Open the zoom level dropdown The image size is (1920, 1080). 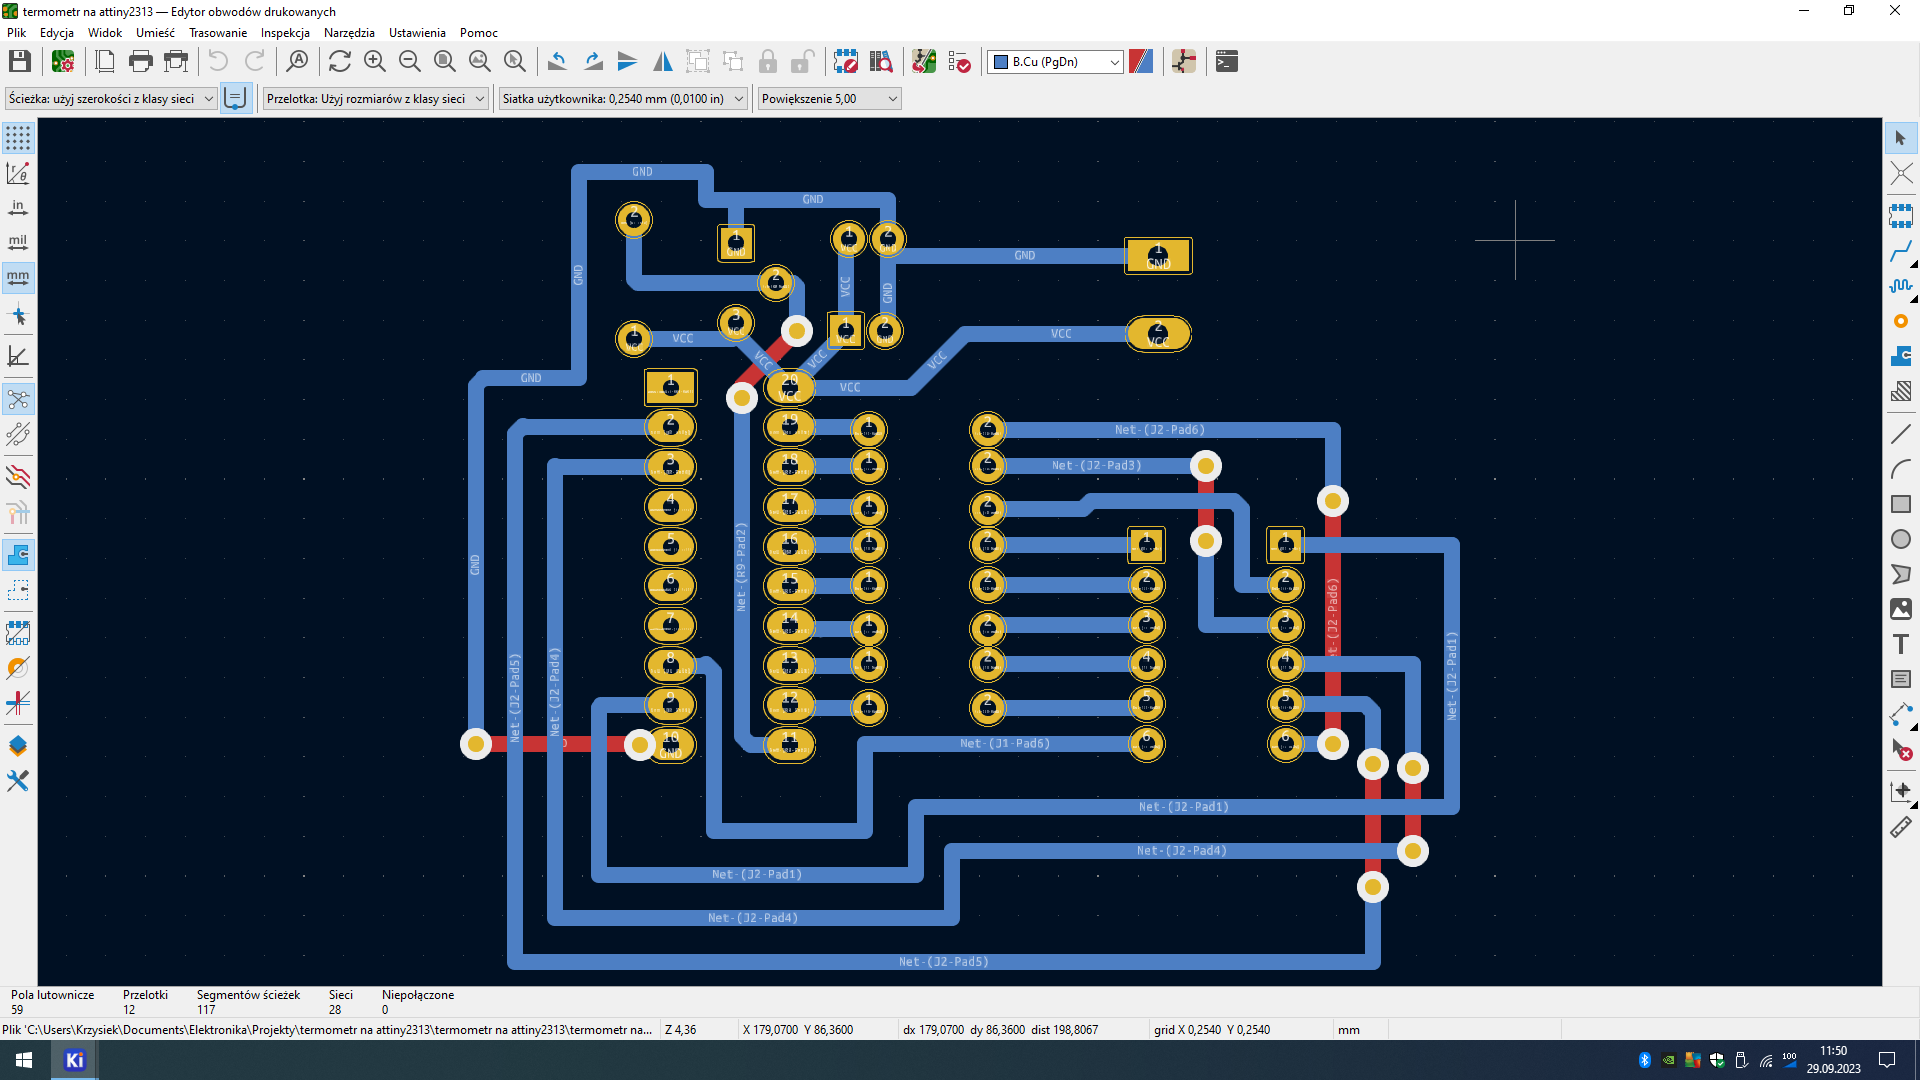click(829, 99)
